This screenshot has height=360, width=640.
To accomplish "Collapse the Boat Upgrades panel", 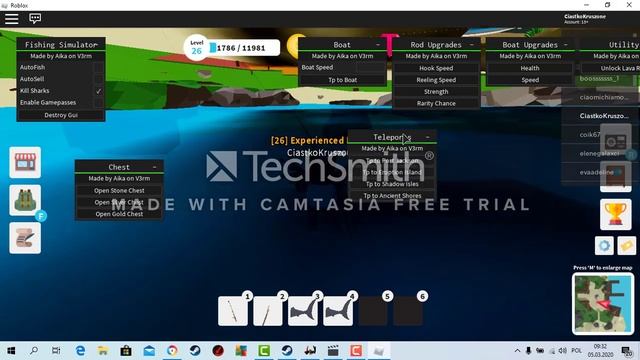I will click(565, 44).
